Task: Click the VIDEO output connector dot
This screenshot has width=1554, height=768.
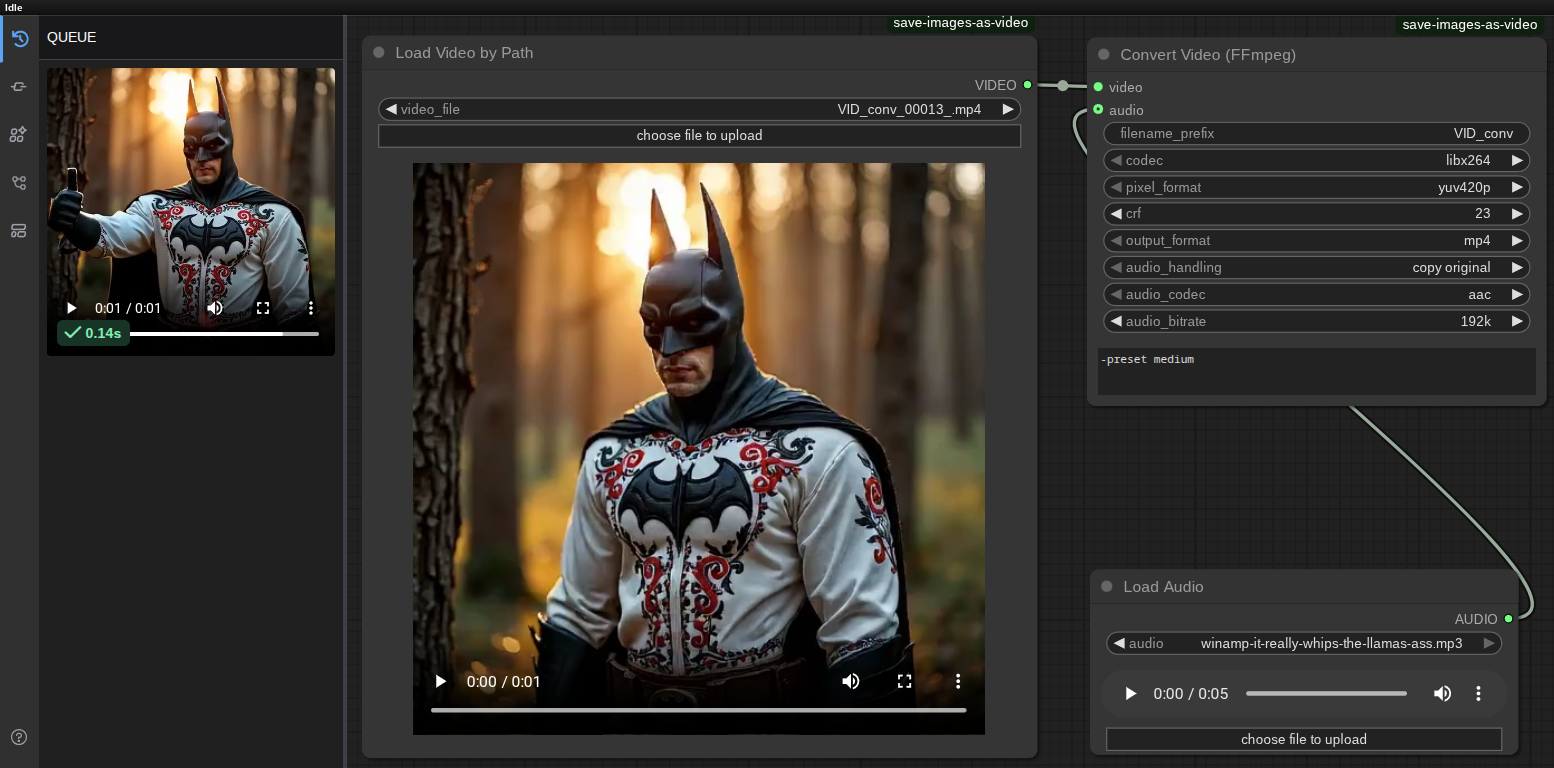Action: 1027,85
